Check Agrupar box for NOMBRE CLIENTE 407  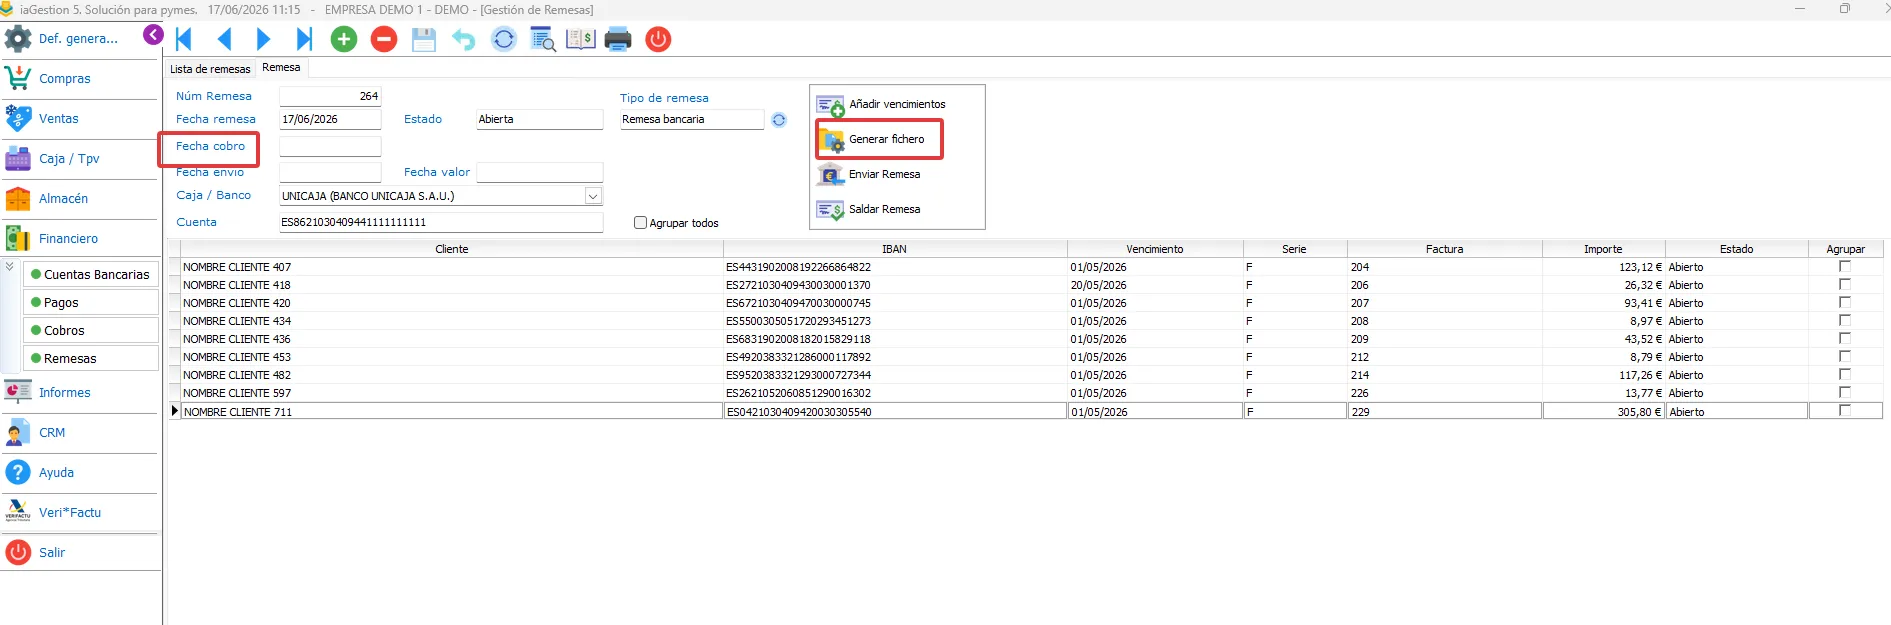coord(1845,267)
